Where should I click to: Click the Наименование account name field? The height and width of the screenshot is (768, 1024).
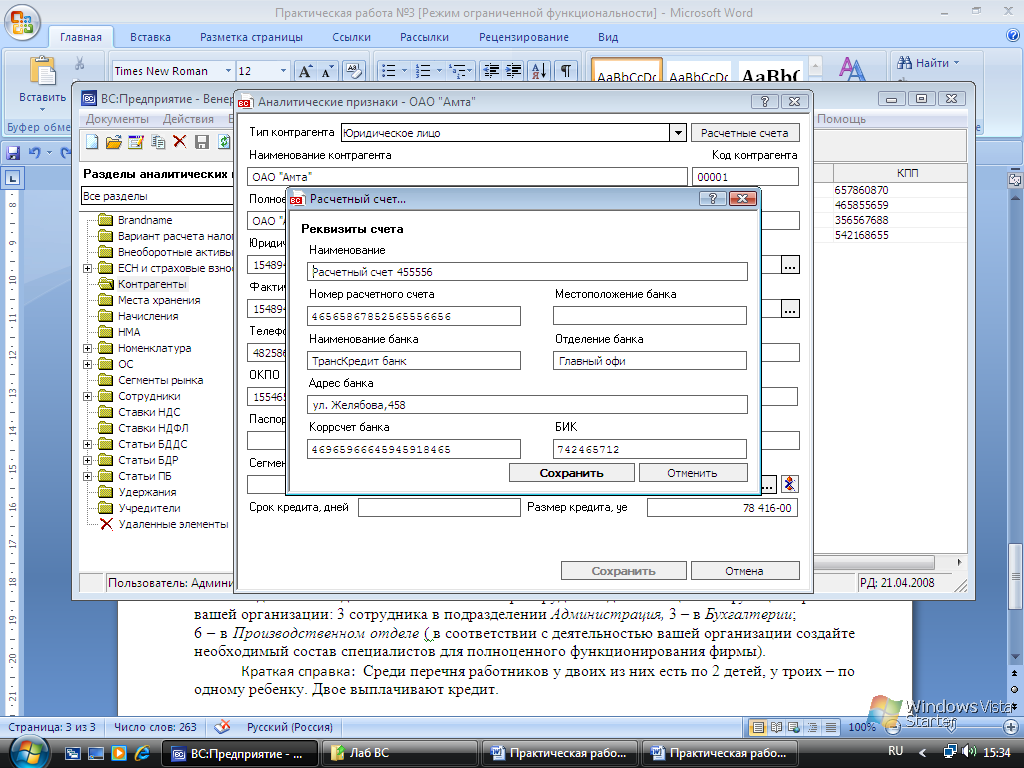click(527, 272)
